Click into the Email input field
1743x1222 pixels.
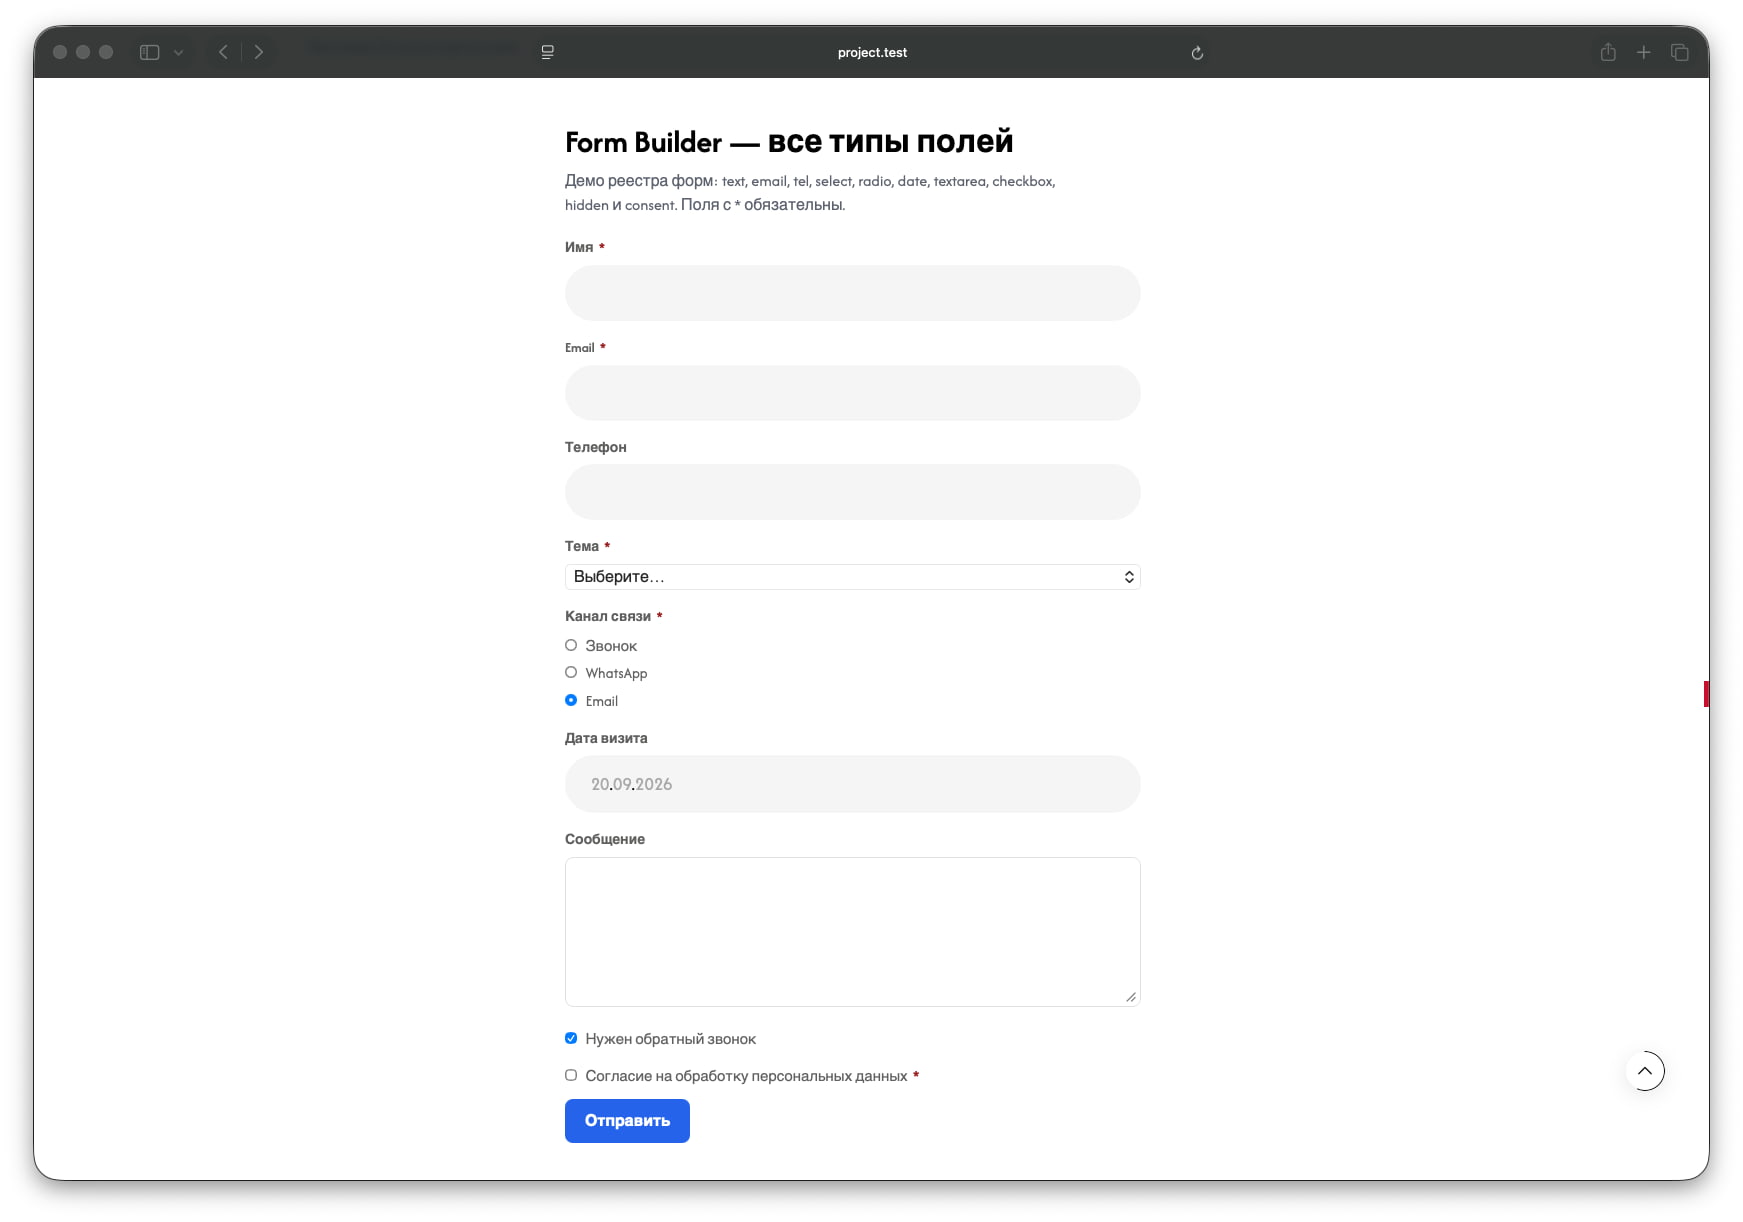[852, 393]
